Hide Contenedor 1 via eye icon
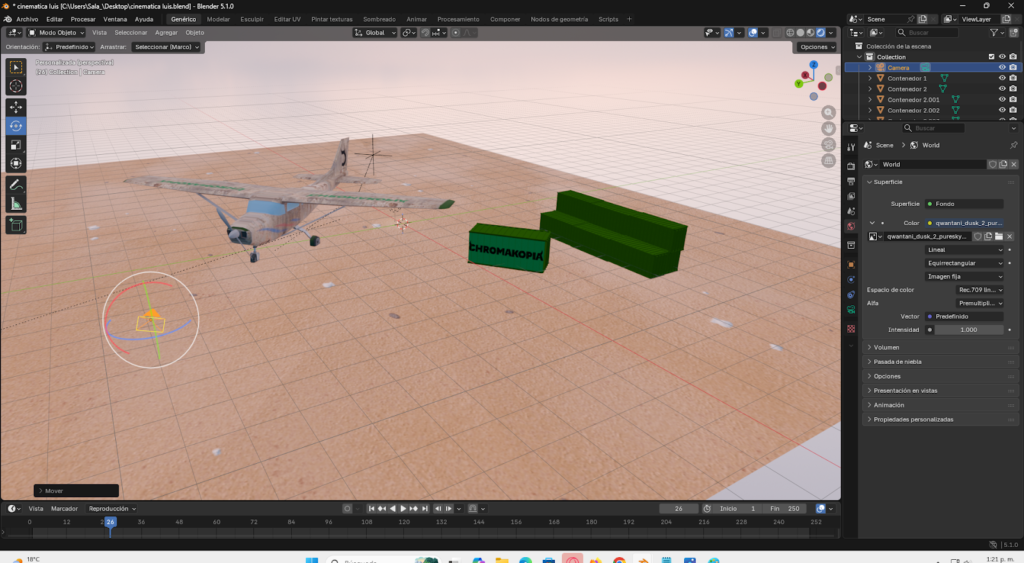The image size is (1024, 563). [x=1002, y=78]
